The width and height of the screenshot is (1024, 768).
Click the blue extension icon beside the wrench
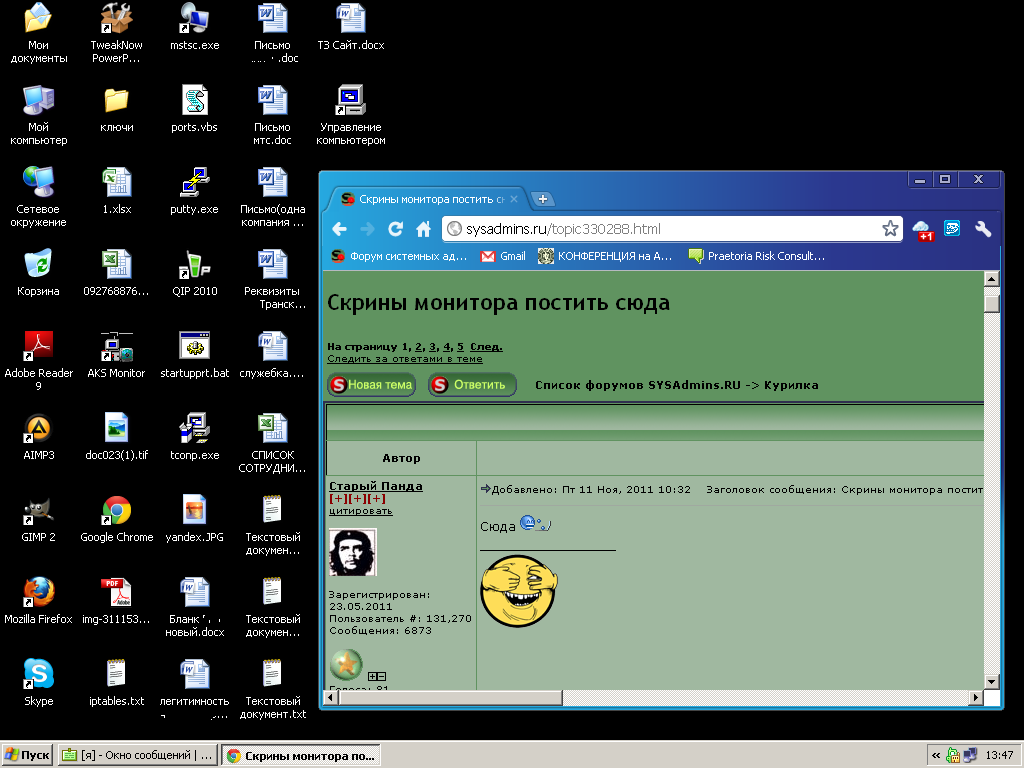[x=952, y=229]
